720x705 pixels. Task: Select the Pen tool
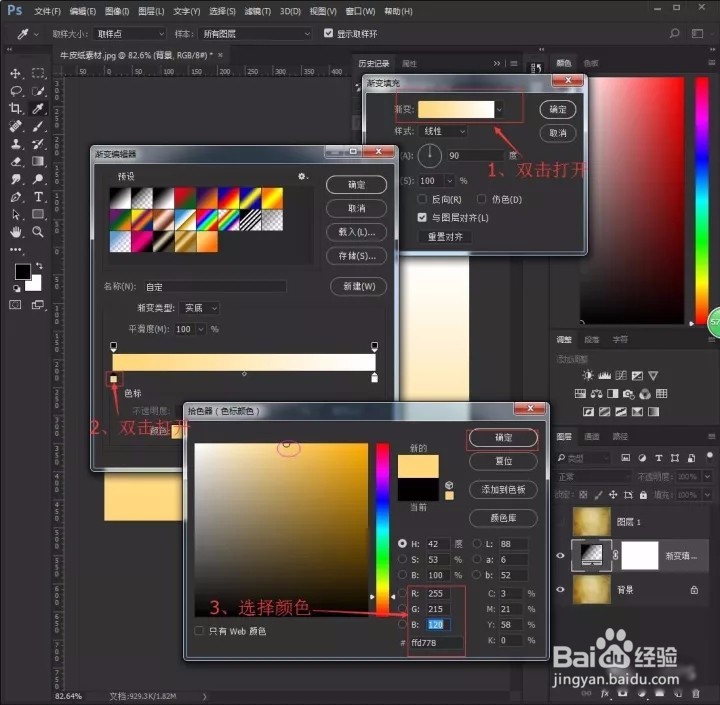(16, 197)
